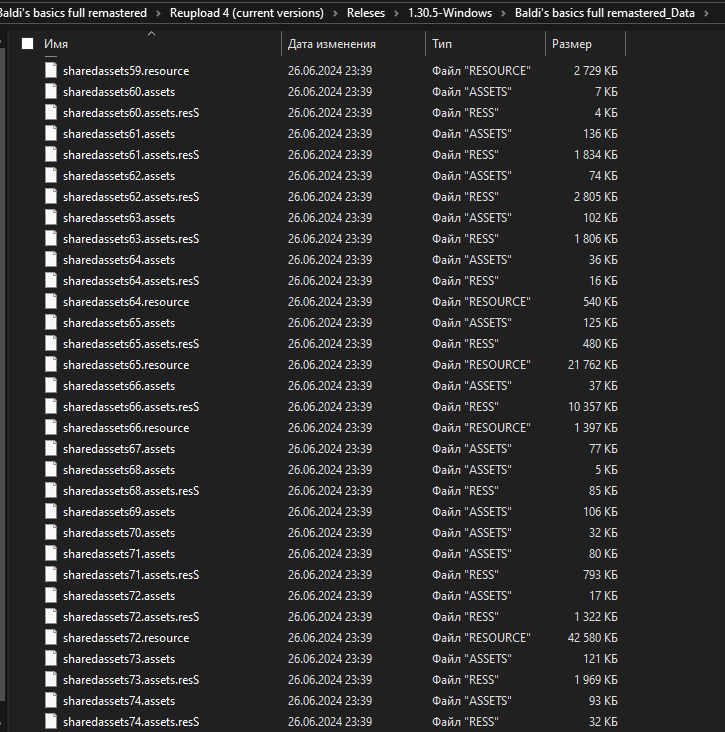This screenshot has width=725, height=732.
Task: Sort files by the "Размер" column header
Action: point(572,44)
